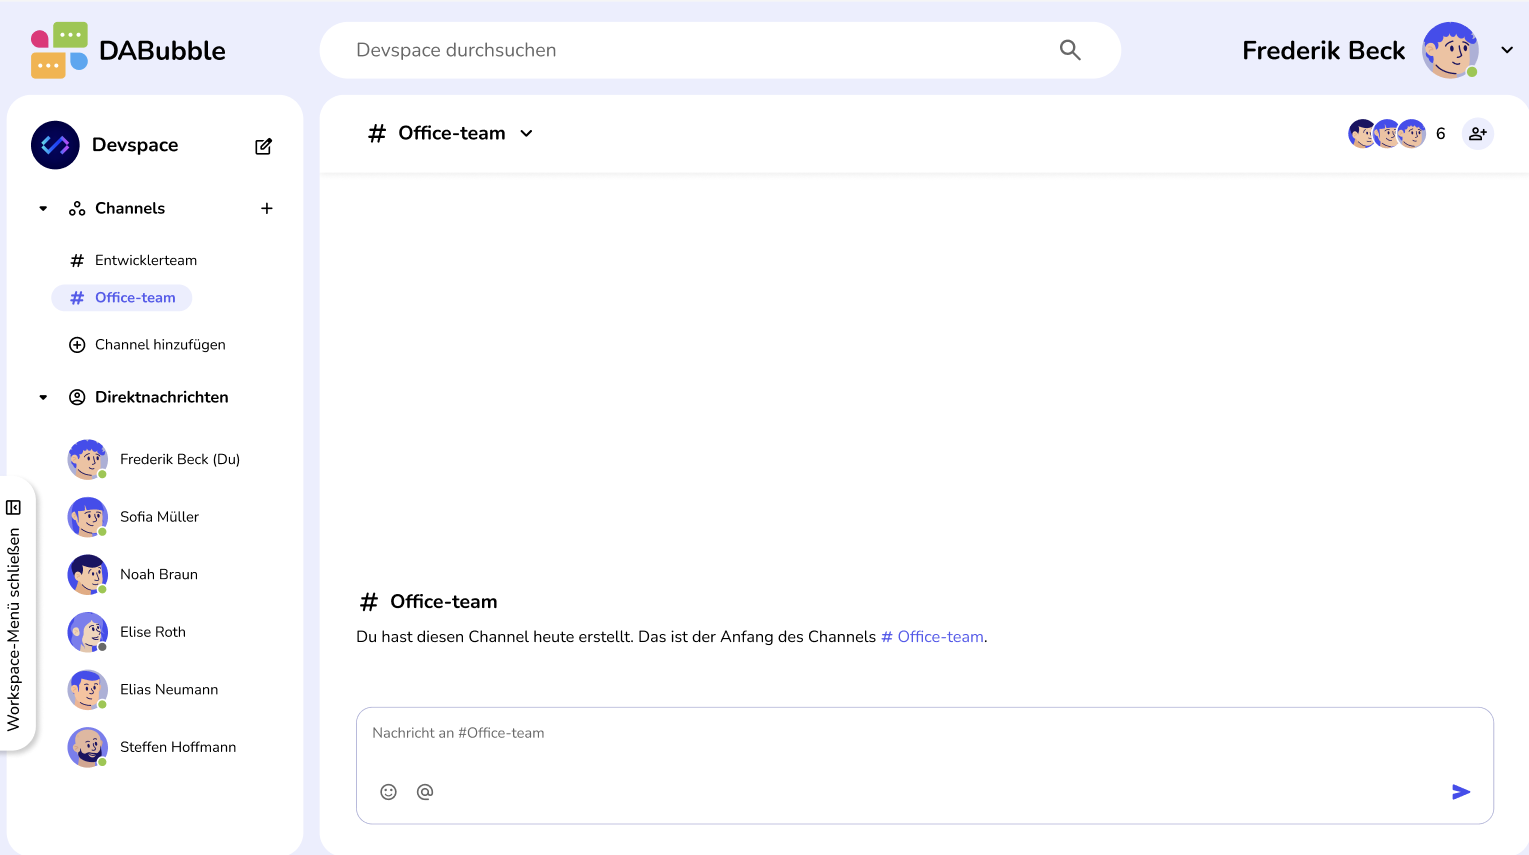
Task: Click the plus icon next to Channels
Action: coord(266,208)
